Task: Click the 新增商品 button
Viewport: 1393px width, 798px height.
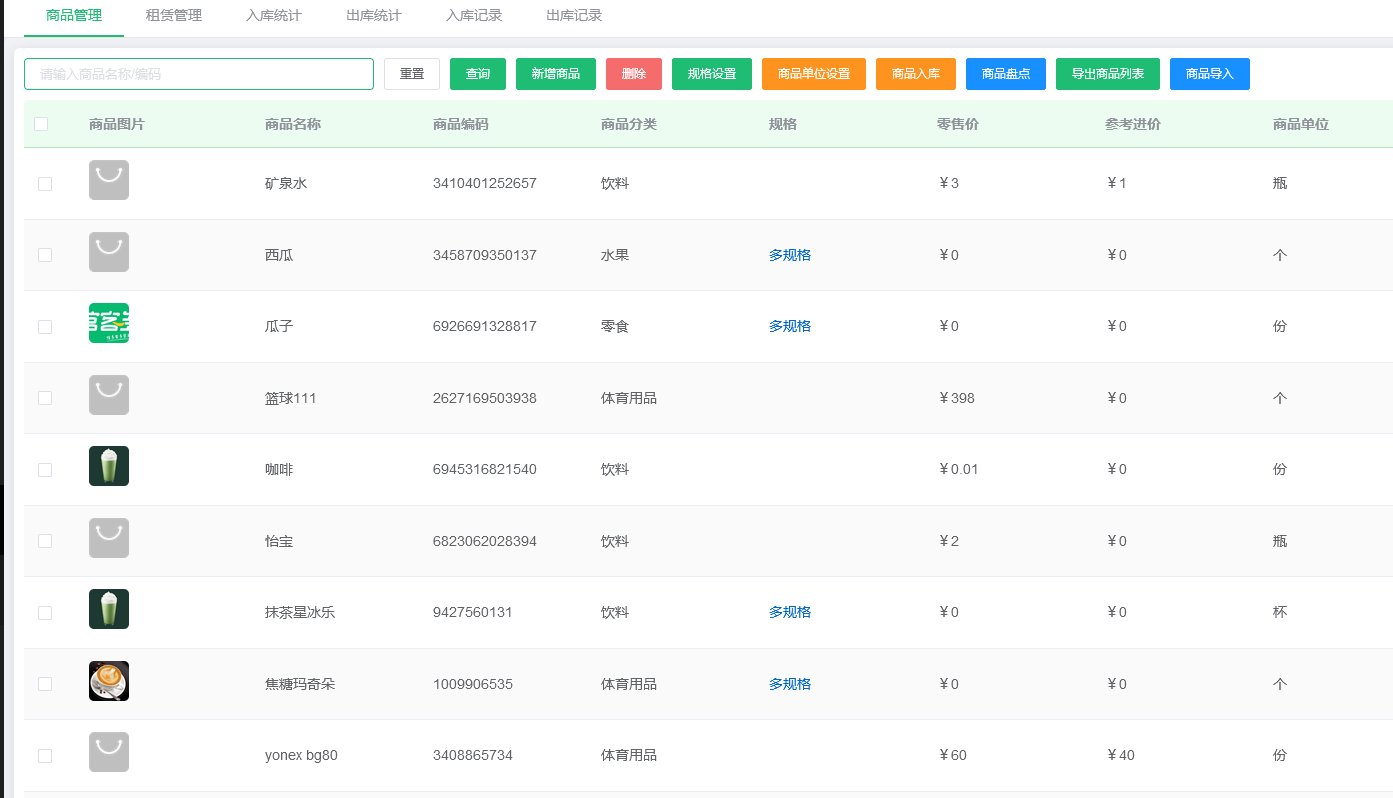Action: tap(555, 73)
